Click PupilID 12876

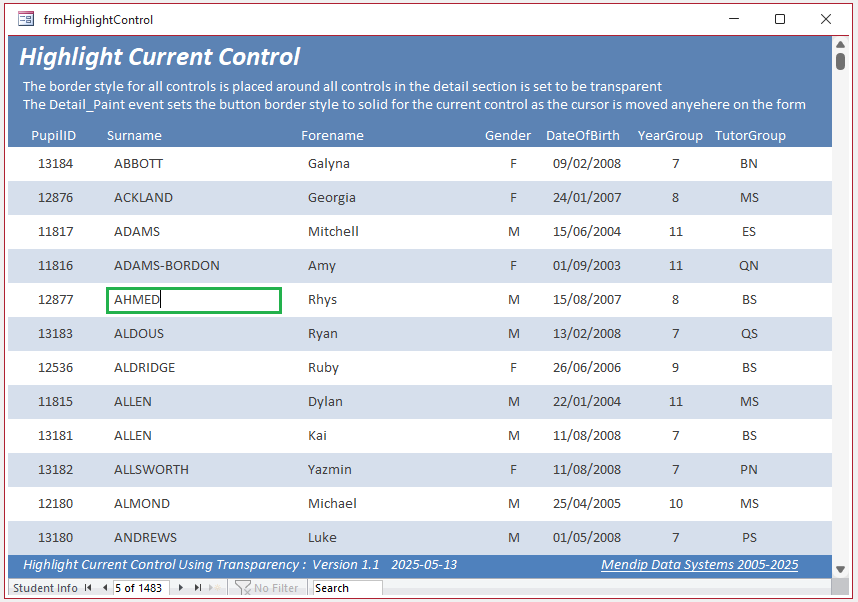coord(55,198)
